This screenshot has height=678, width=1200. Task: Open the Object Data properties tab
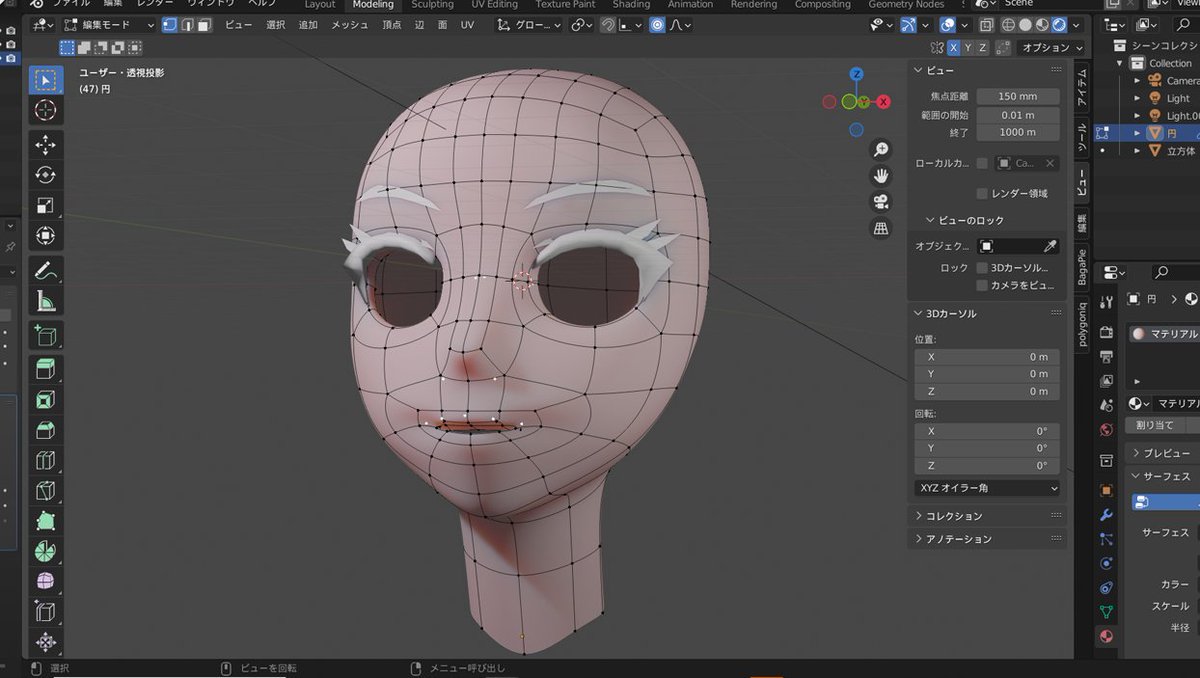(x=1106, y=611)
